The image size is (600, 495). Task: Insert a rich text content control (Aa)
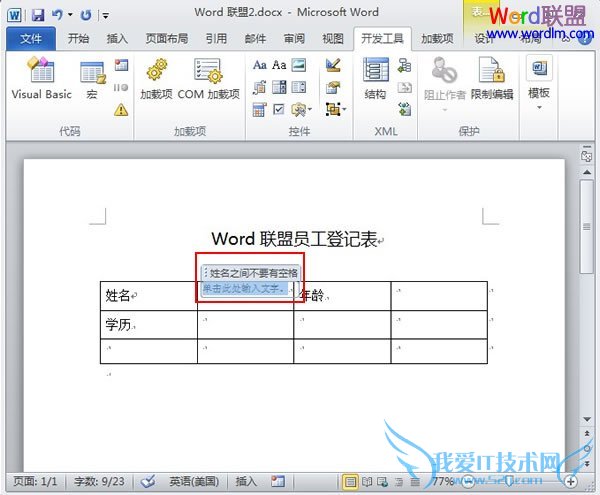[260, 65]
